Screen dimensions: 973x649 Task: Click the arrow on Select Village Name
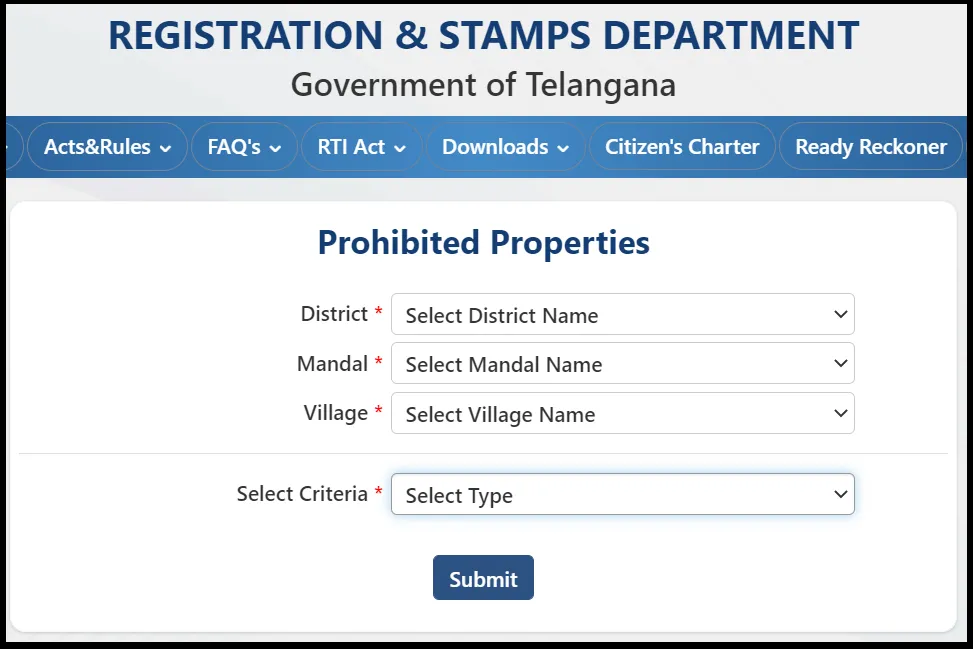(x=840, y=414)
